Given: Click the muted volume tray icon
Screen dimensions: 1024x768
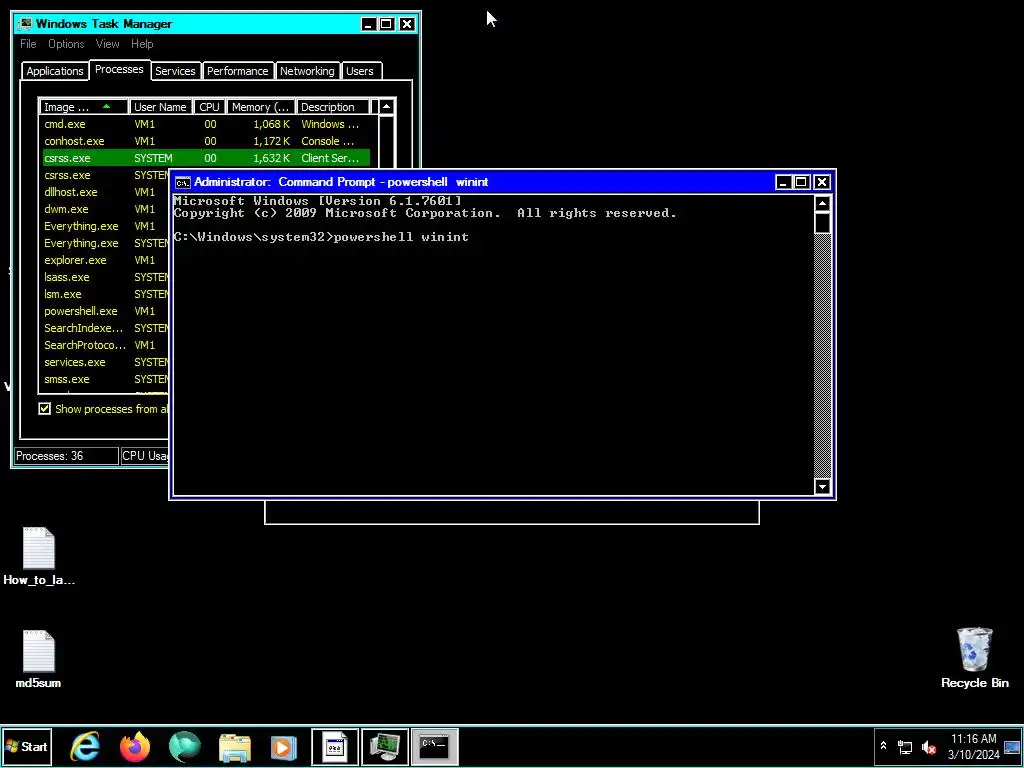Looking at the screenshot, I should tap(928, 746).
